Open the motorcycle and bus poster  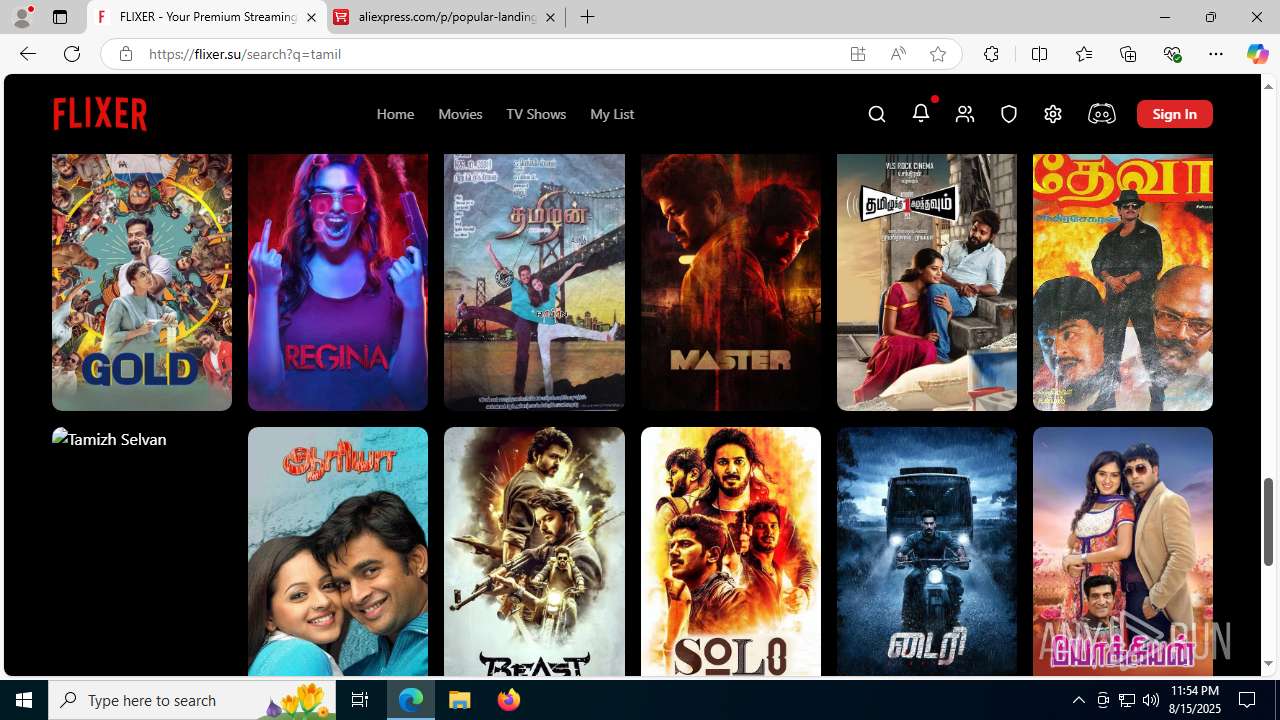(927, 552)
